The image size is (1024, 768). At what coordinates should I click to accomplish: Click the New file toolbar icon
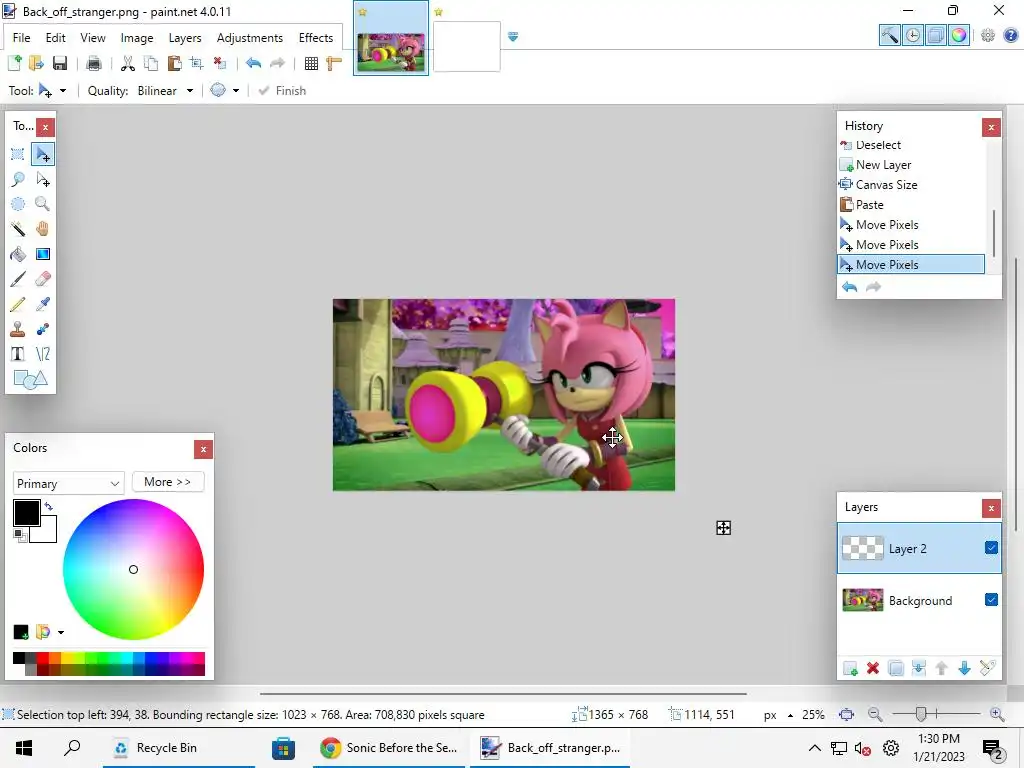[14, 63]
